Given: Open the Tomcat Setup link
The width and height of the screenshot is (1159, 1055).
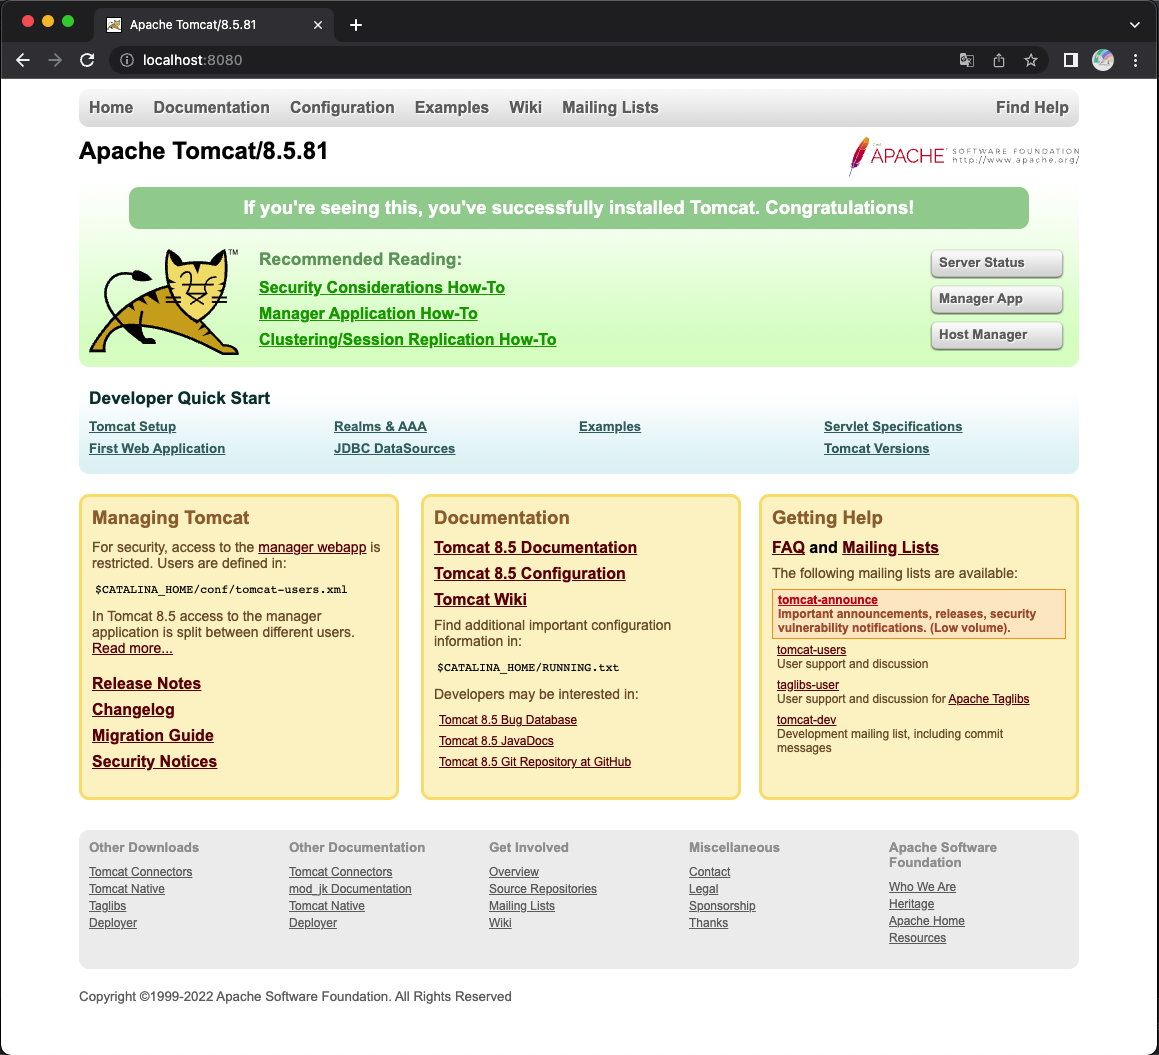Looking at the screenshot, I should (x=132, y=427).
